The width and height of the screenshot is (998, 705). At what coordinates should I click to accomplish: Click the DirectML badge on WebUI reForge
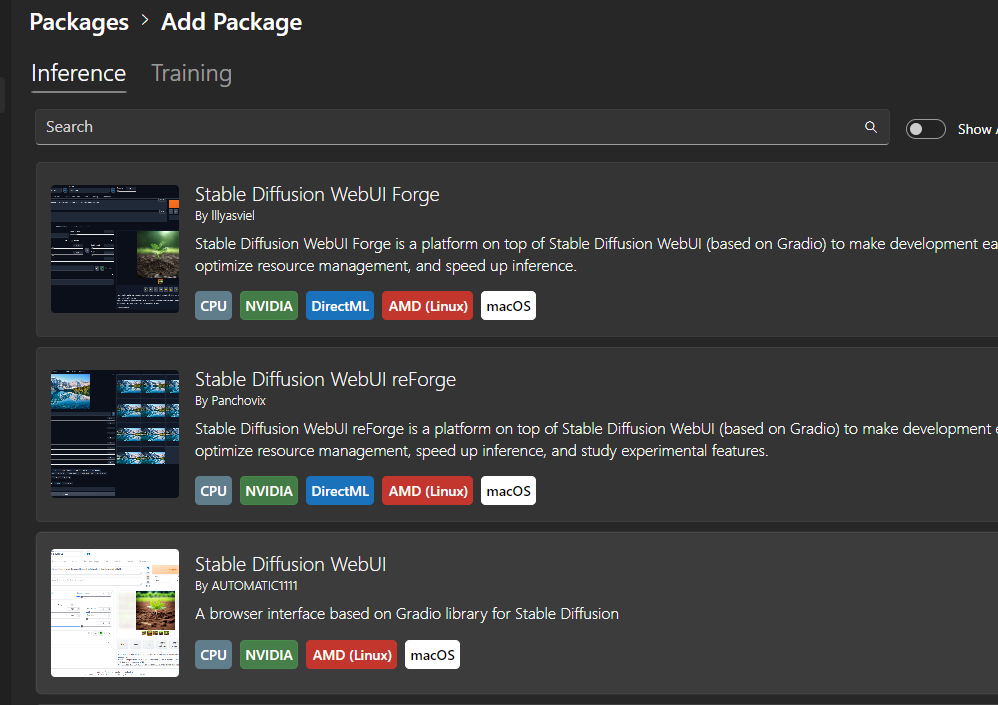pyautogui.click(x=340, y=491)
